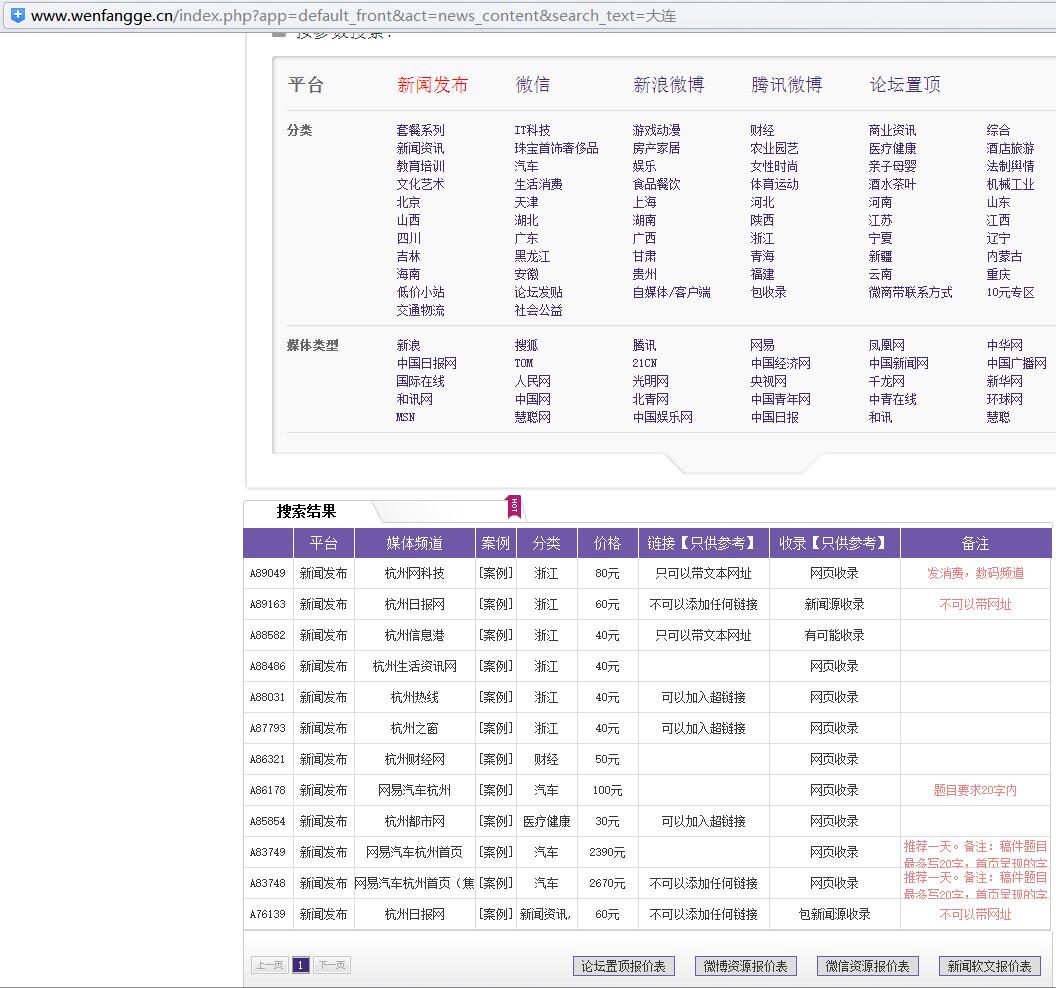Click price 2390元 cell

point(607,852)
